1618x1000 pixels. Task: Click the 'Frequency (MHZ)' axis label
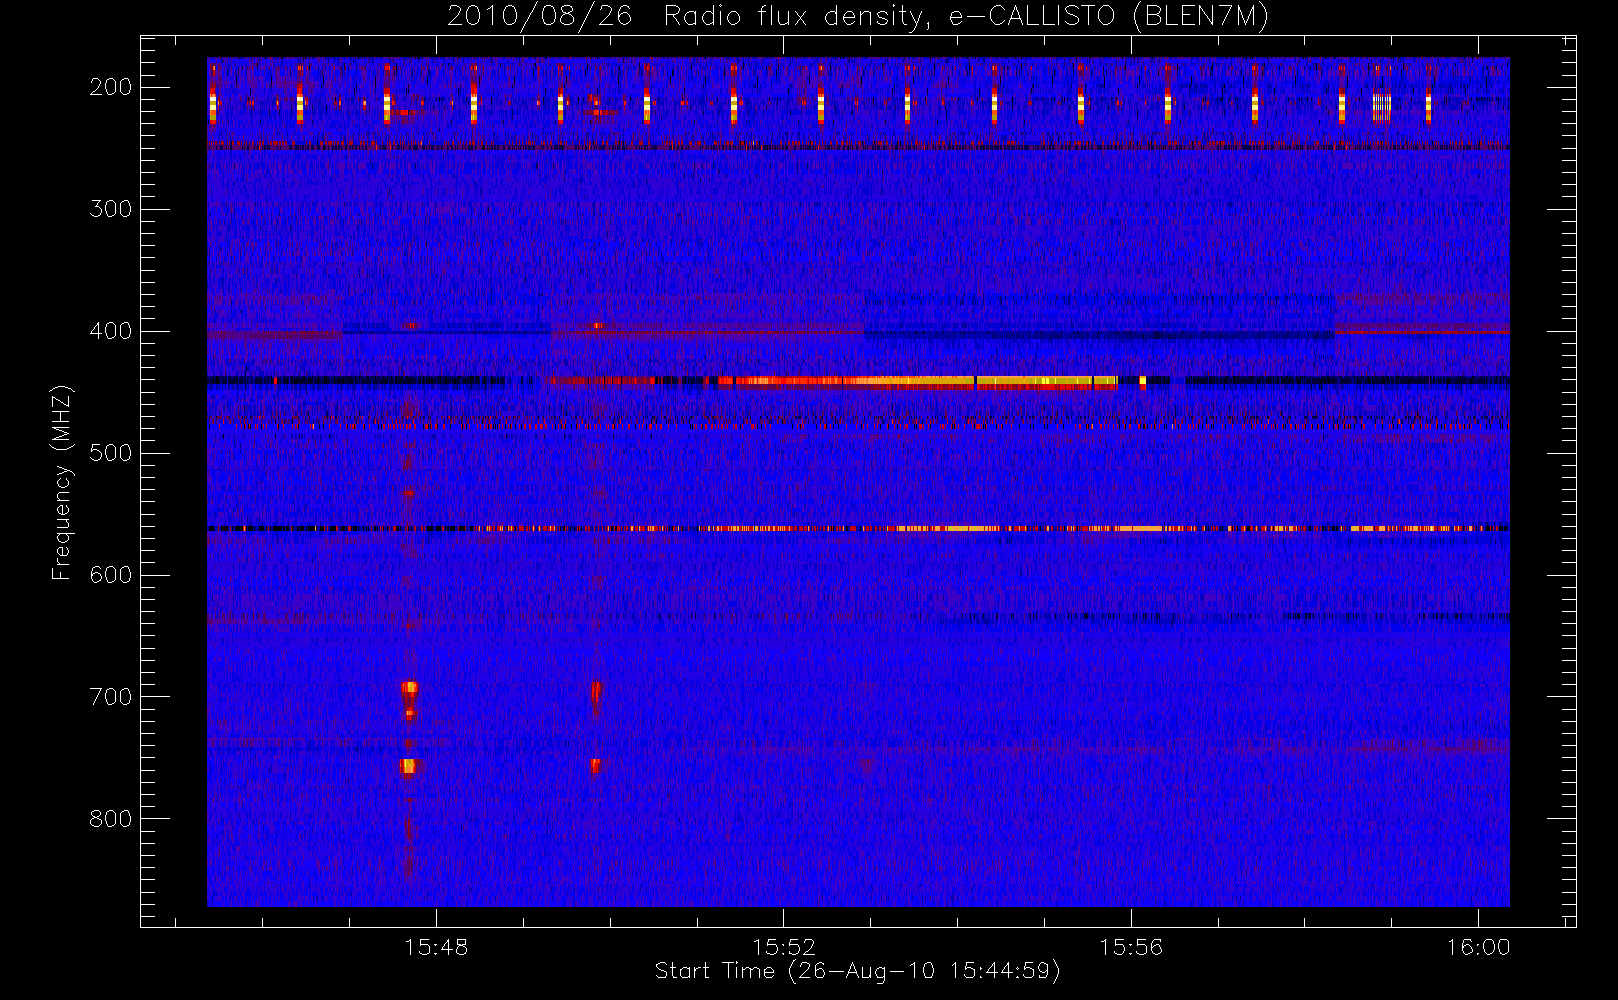pos(62,482)
